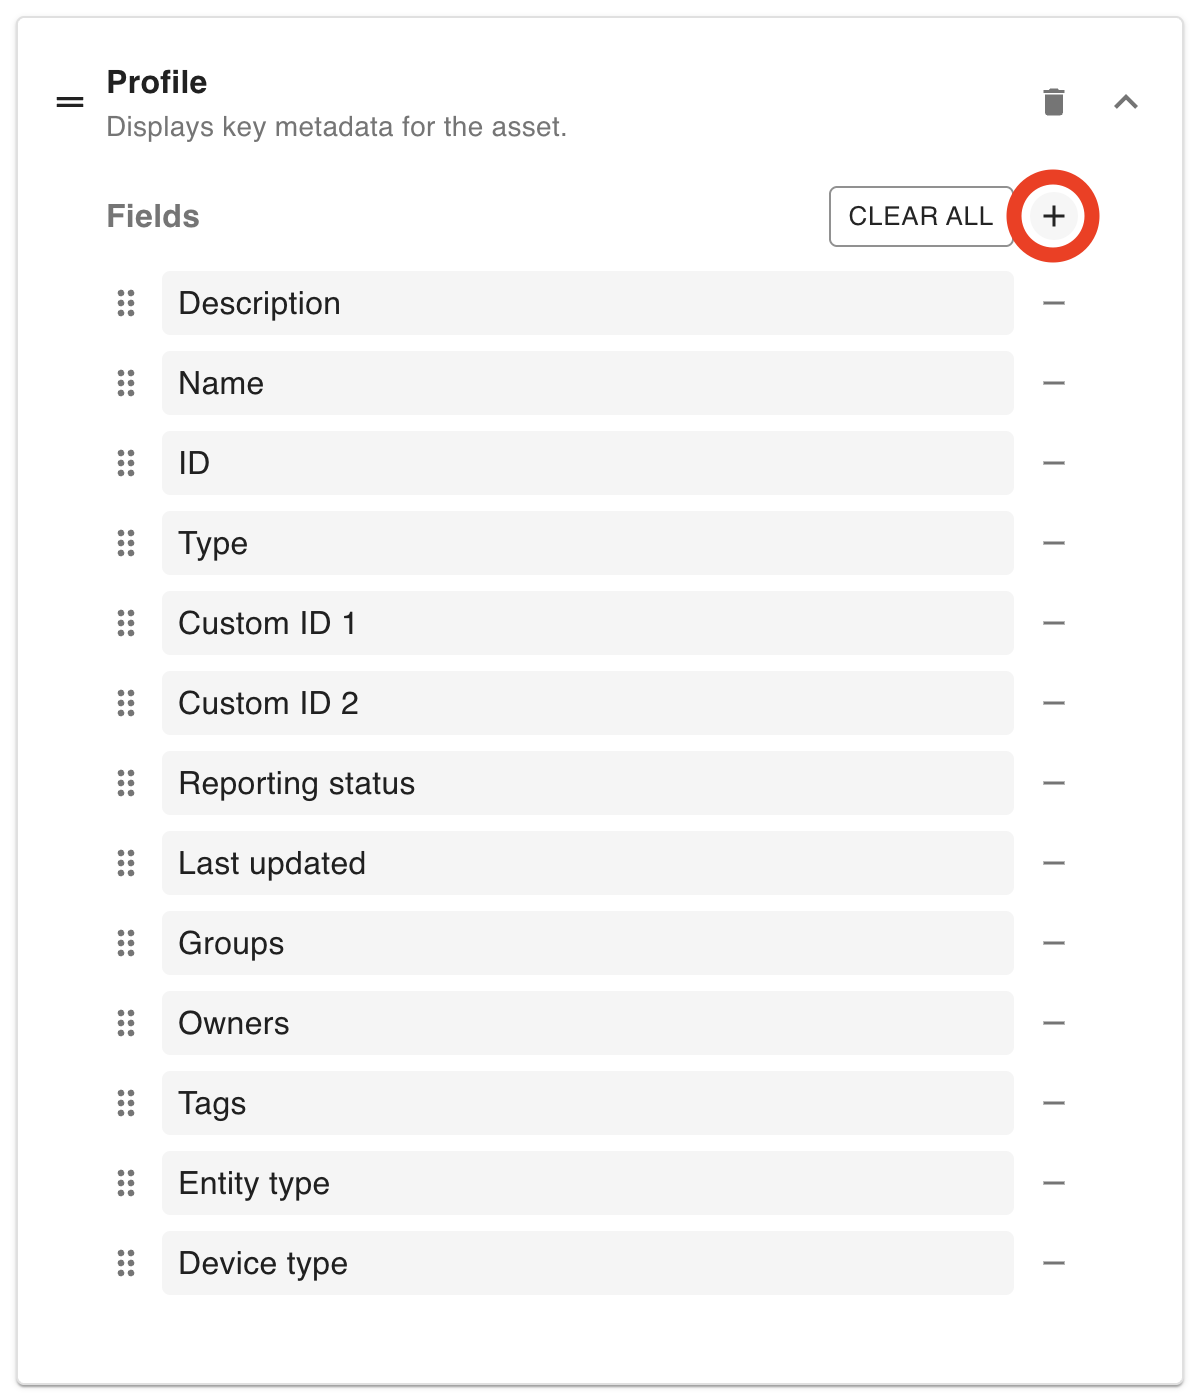Collapse the Profile section chevron

1126,102
